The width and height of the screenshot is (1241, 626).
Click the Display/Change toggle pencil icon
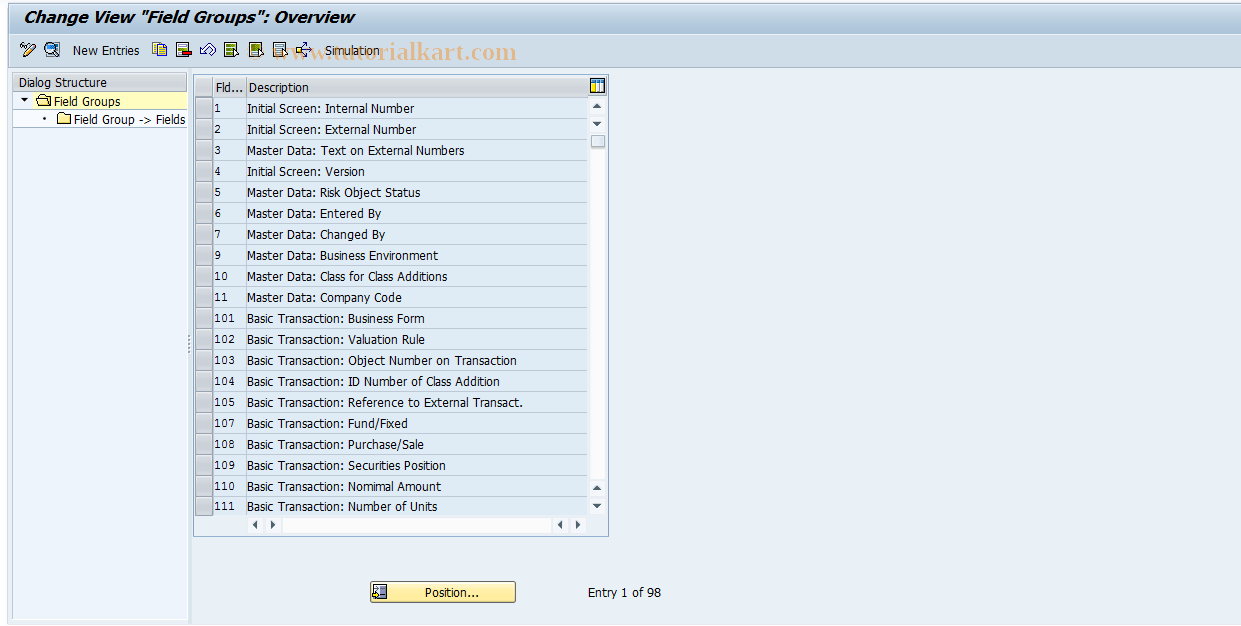tap(28, 50)
